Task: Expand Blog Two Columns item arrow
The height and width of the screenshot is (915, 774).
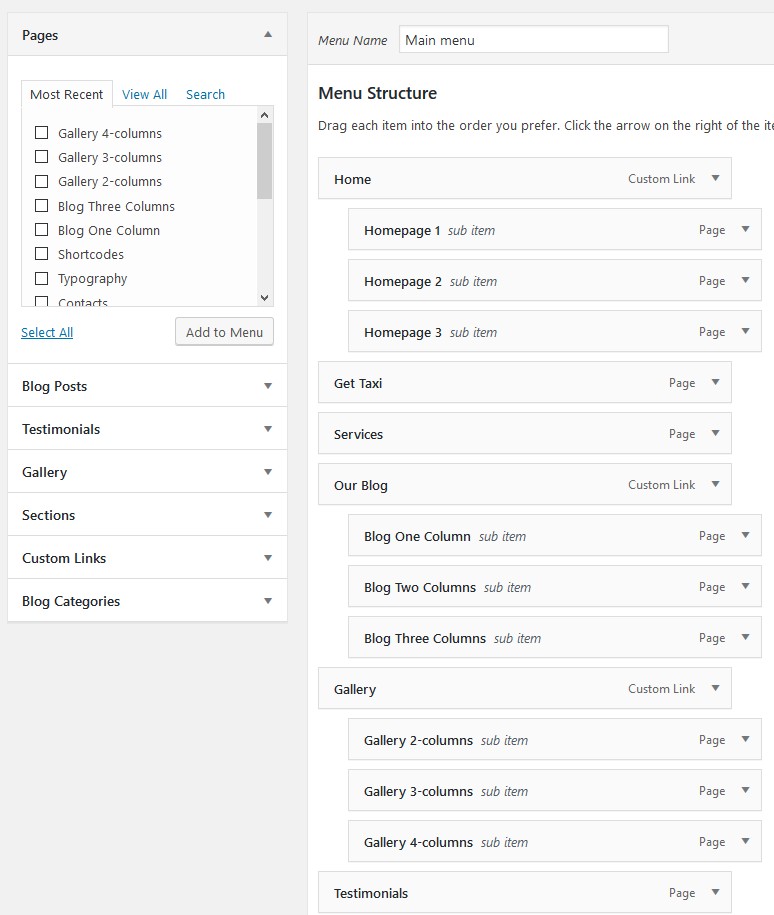Action: pos(745,586)
